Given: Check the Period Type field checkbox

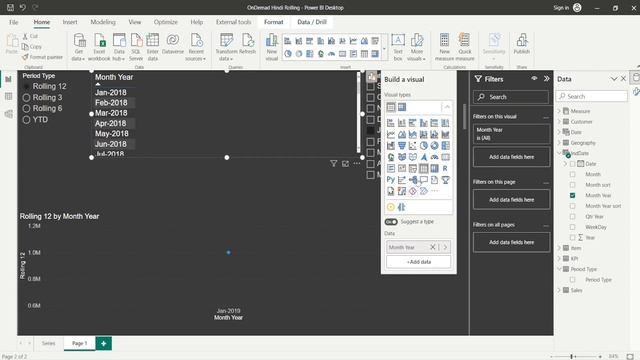Looking at the screenshot, I should [x=572, y=280].
